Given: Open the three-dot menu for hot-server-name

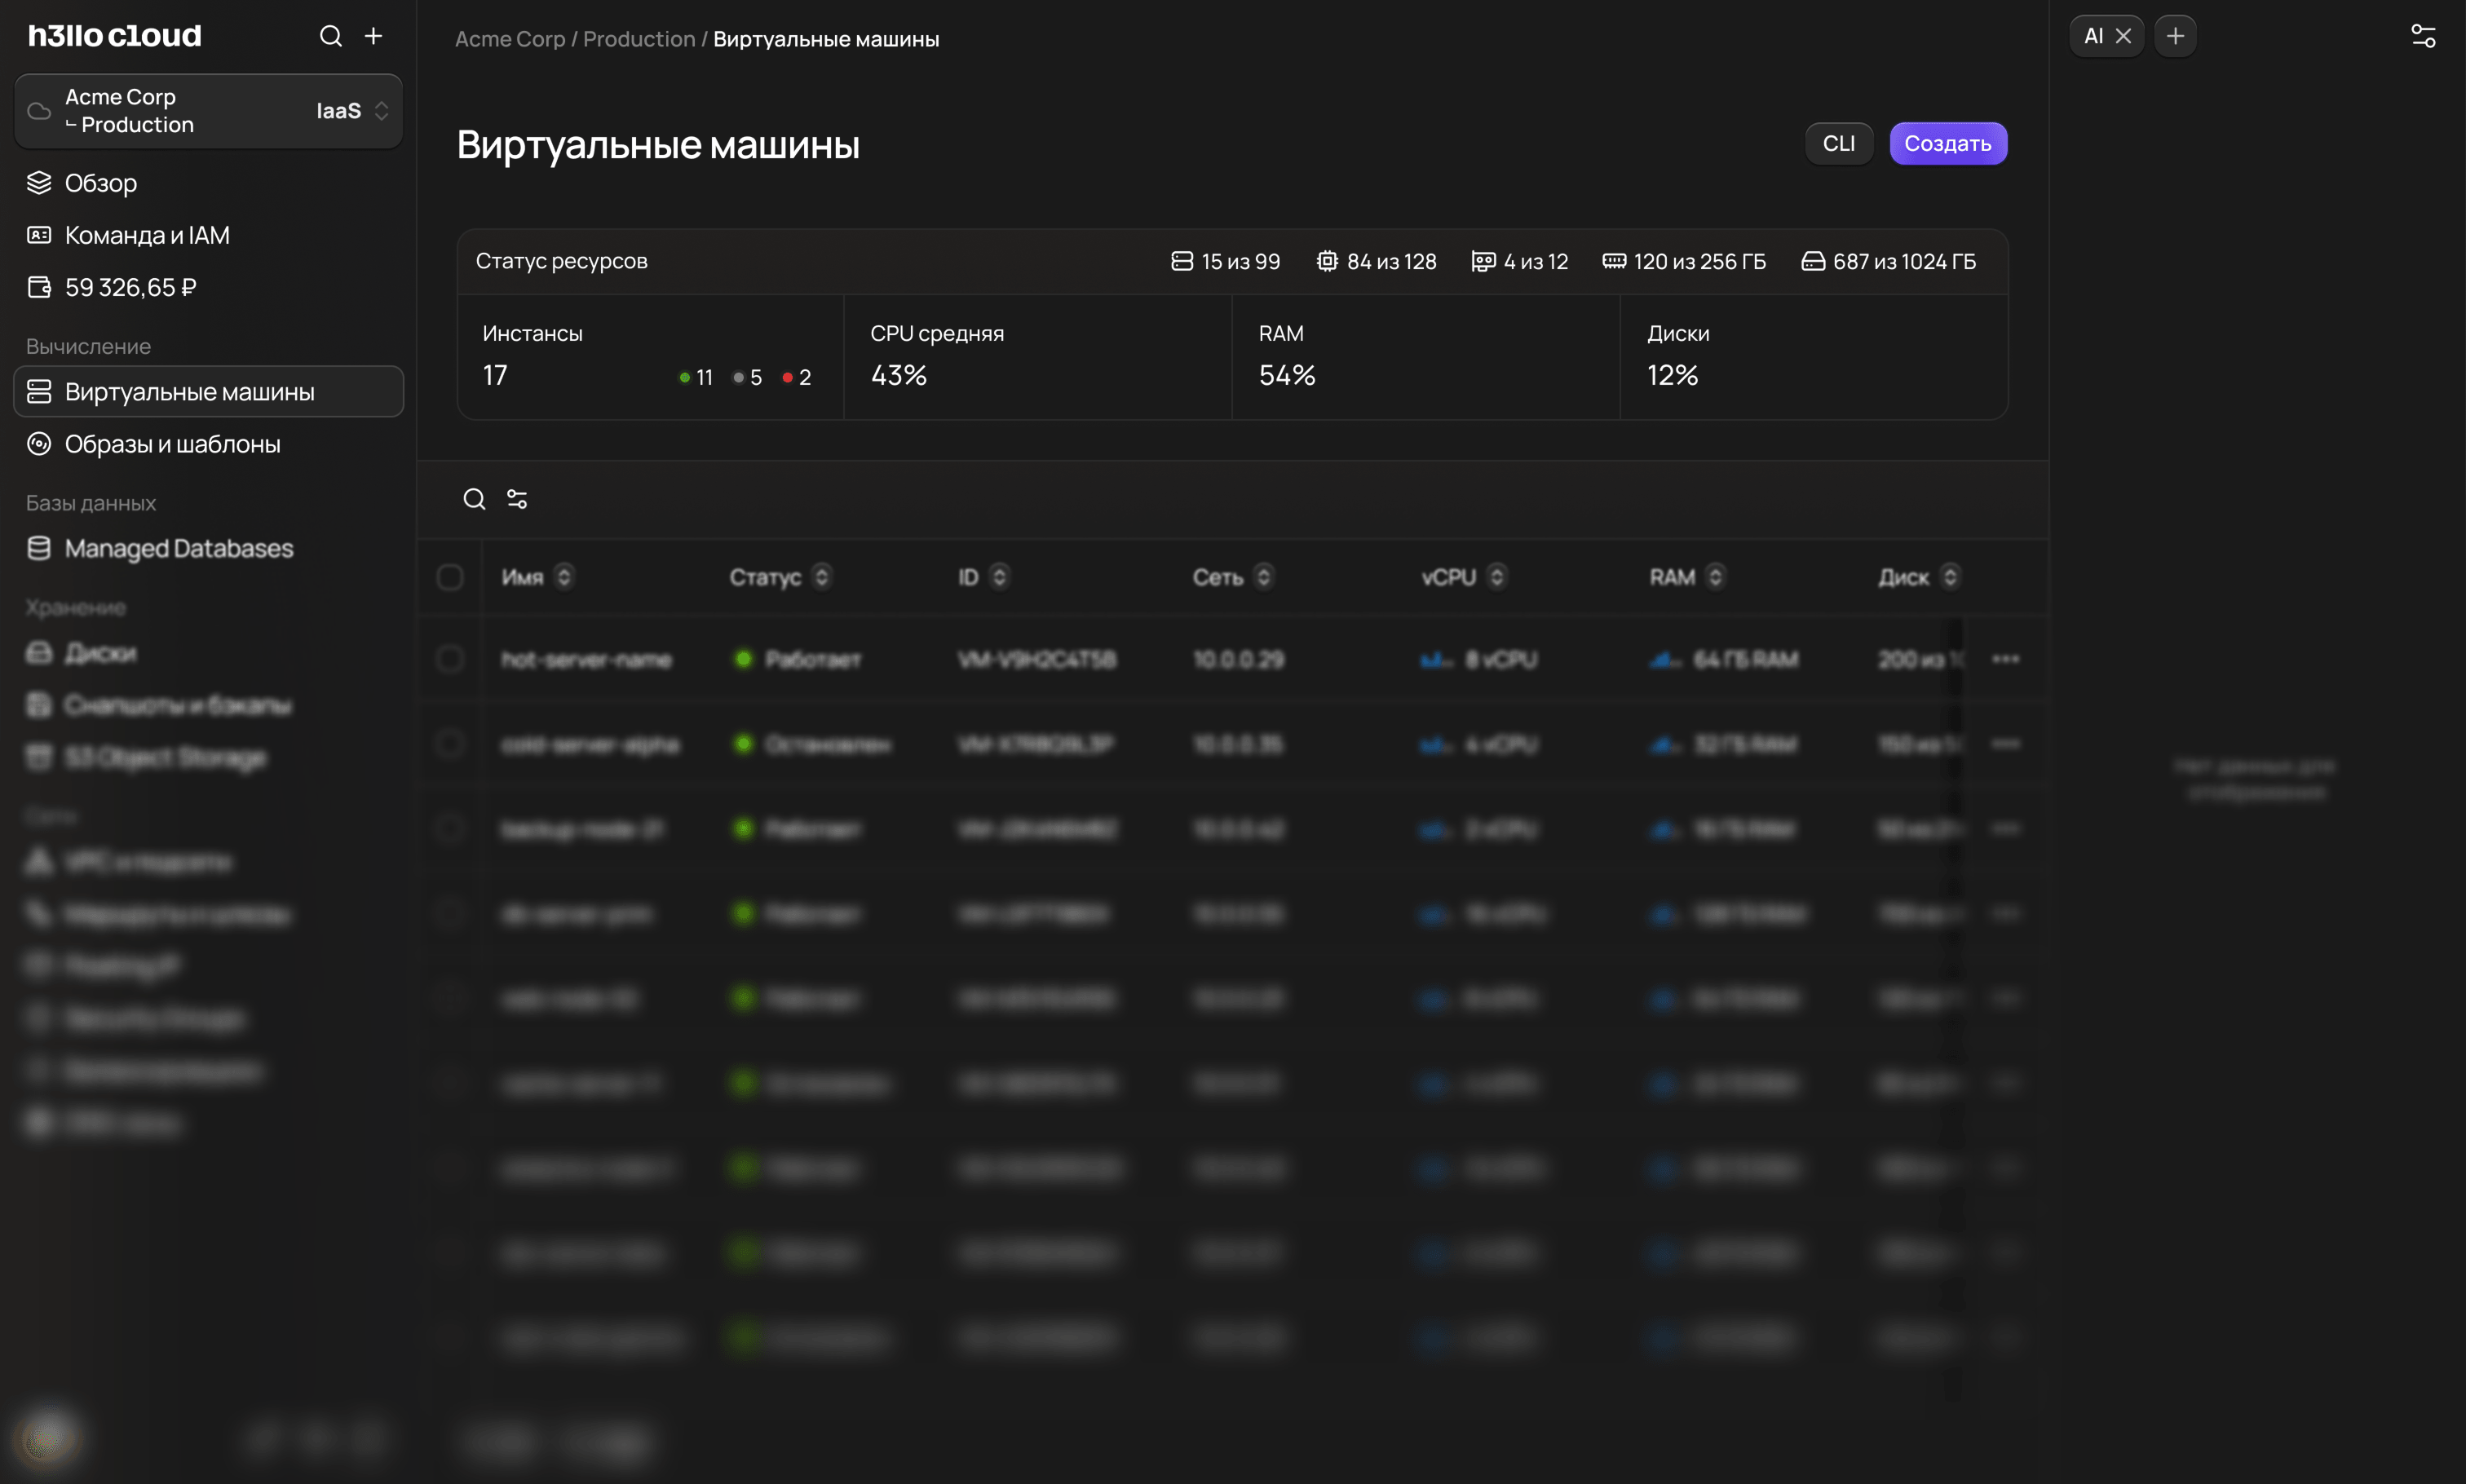Looking at the screenshot, I should (2005, 659).
